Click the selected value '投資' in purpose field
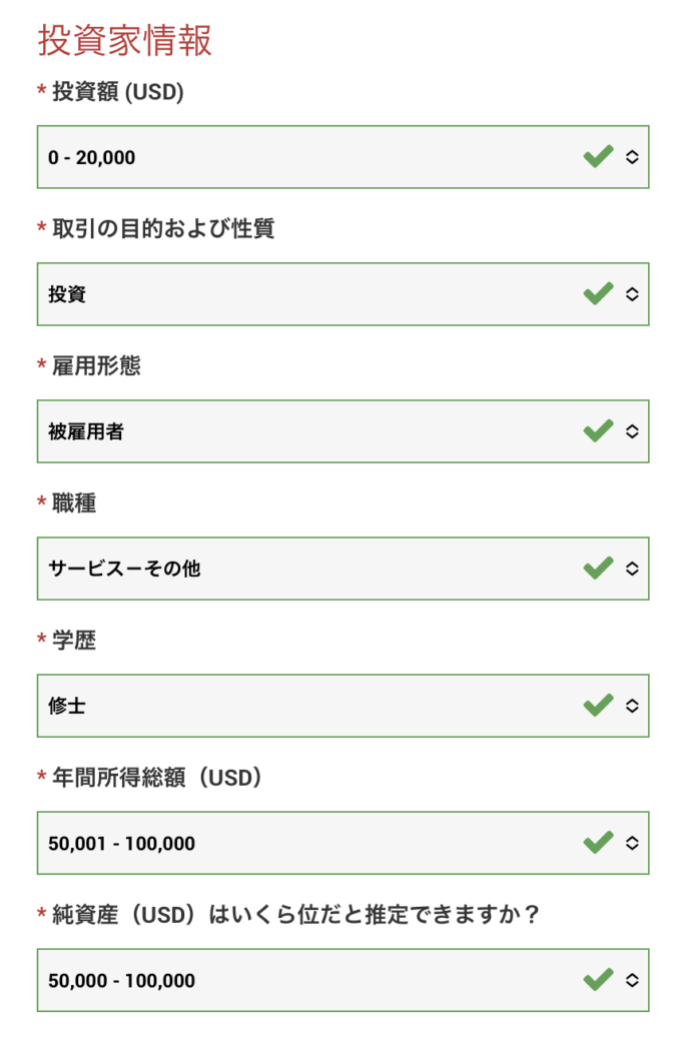 (x=67, y=294)
